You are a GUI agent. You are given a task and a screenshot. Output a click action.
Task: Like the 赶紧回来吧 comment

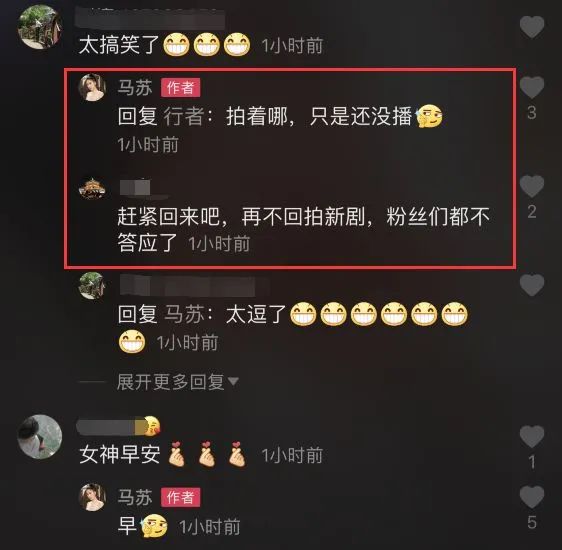click(532, 186)
